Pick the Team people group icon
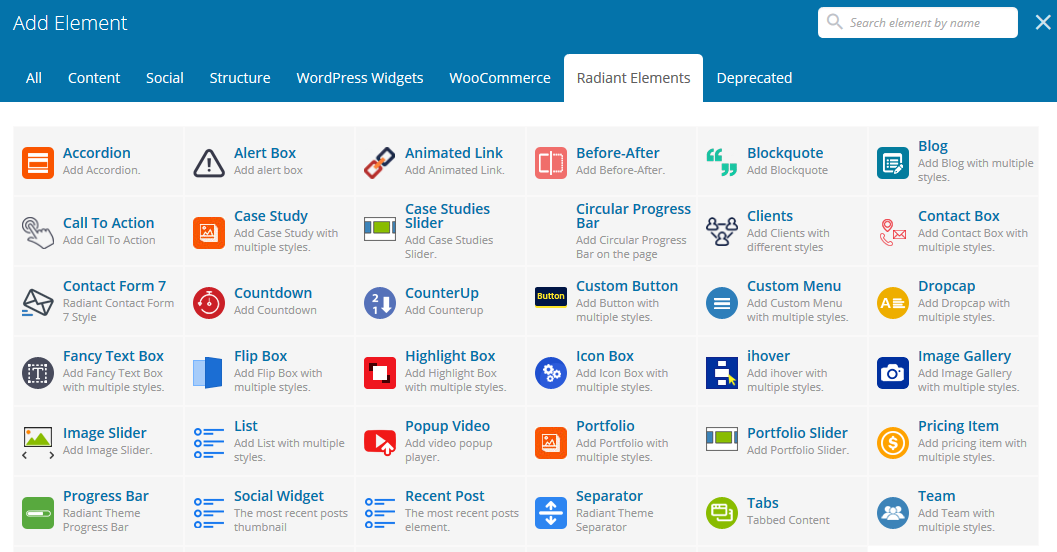This screenshot has height=552, width=1057. click(x=893, y=512)
